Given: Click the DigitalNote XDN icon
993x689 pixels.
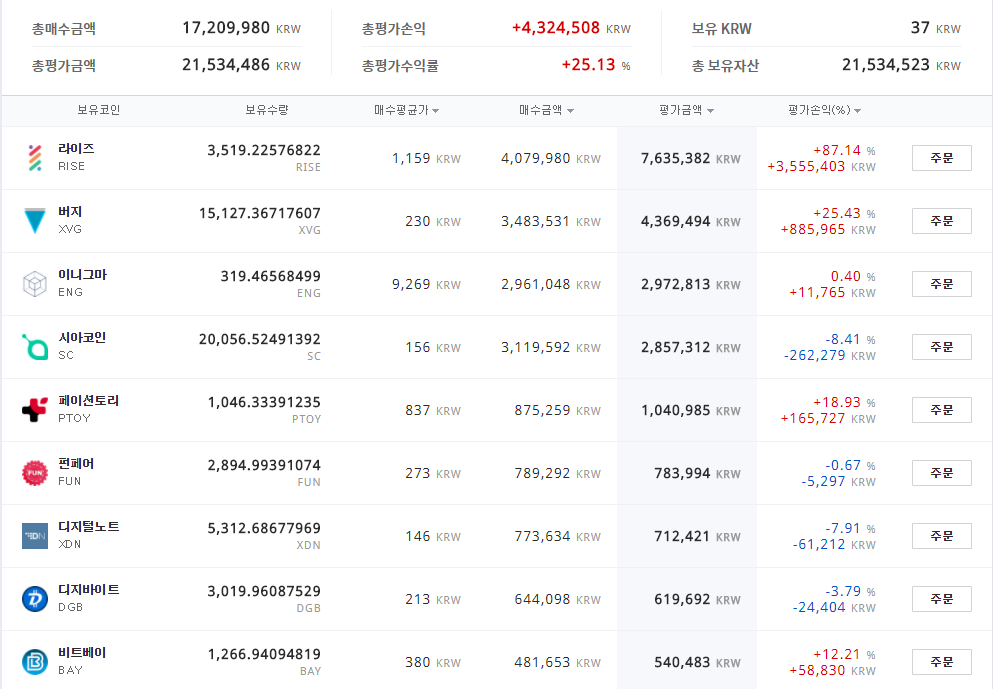Looking at the screenshot, I should (35, 536).
